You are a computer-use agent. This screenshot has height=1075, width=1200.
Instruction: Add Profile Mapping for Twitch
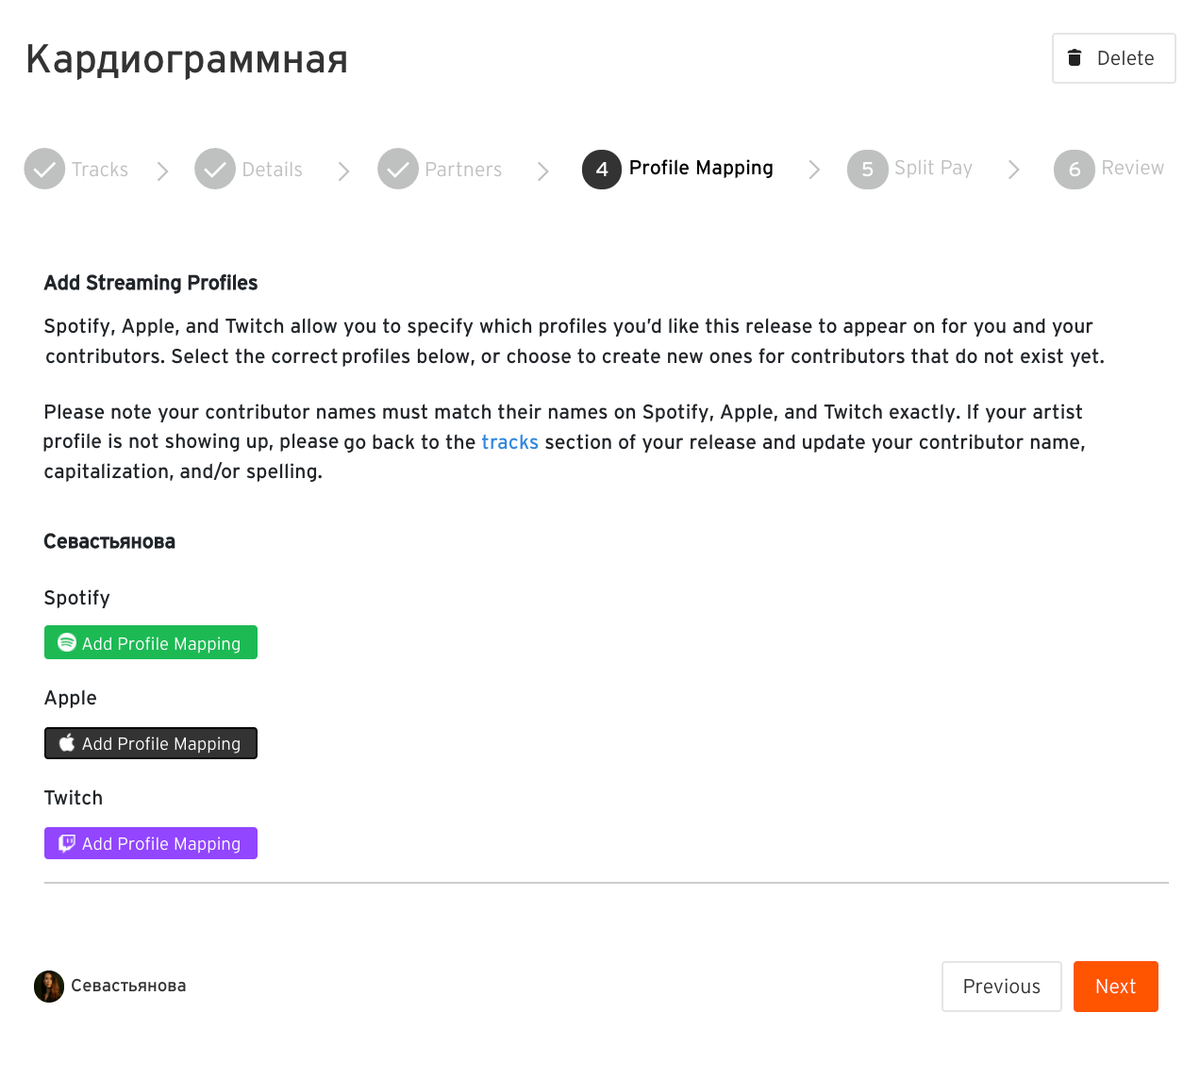click(x=151, y=843)
